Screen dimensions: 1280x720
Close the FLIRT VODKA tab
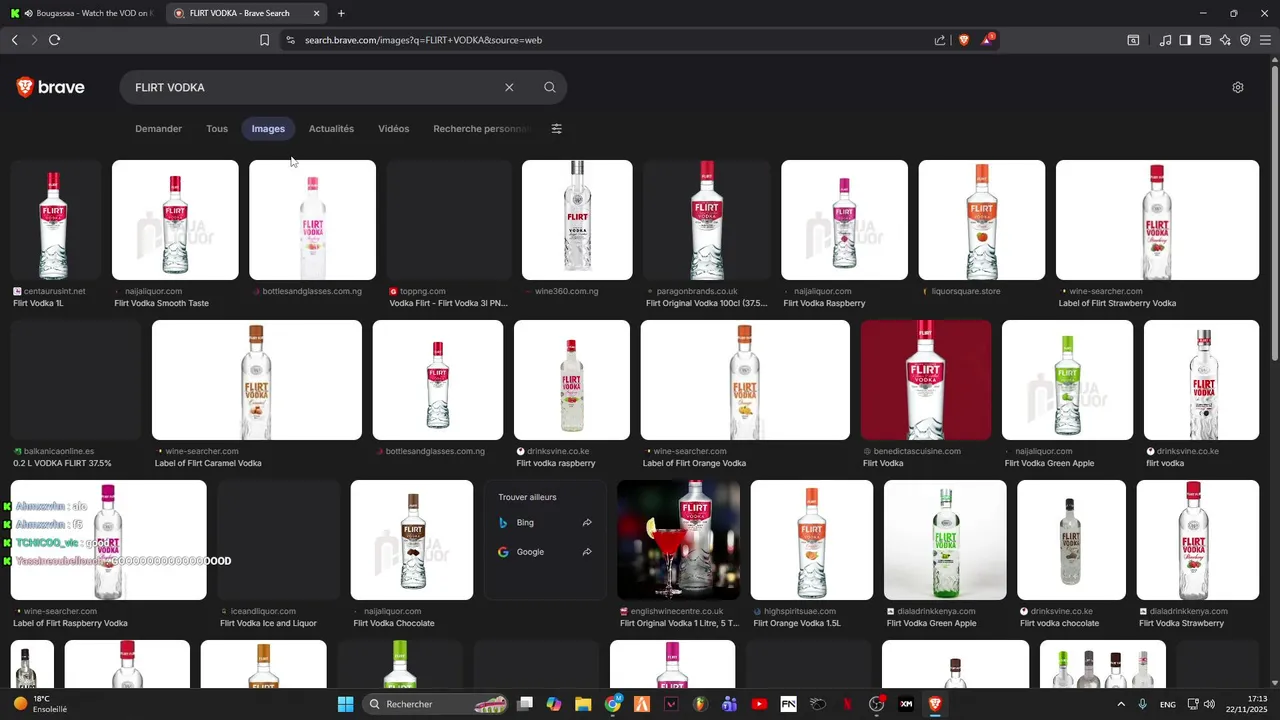point(317,13)
